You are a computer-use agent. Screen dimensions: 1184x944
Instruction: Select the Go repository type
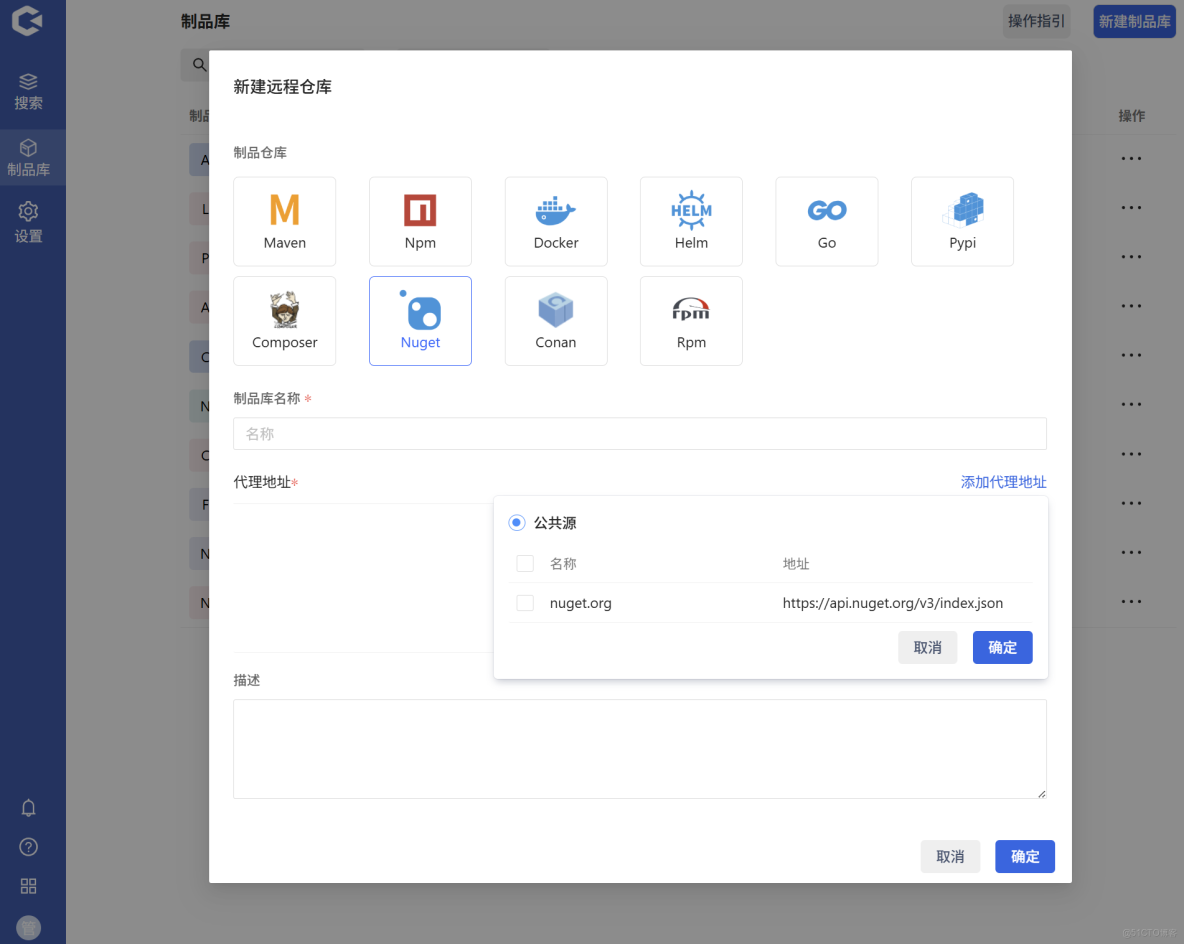click(x=826, y=221)
